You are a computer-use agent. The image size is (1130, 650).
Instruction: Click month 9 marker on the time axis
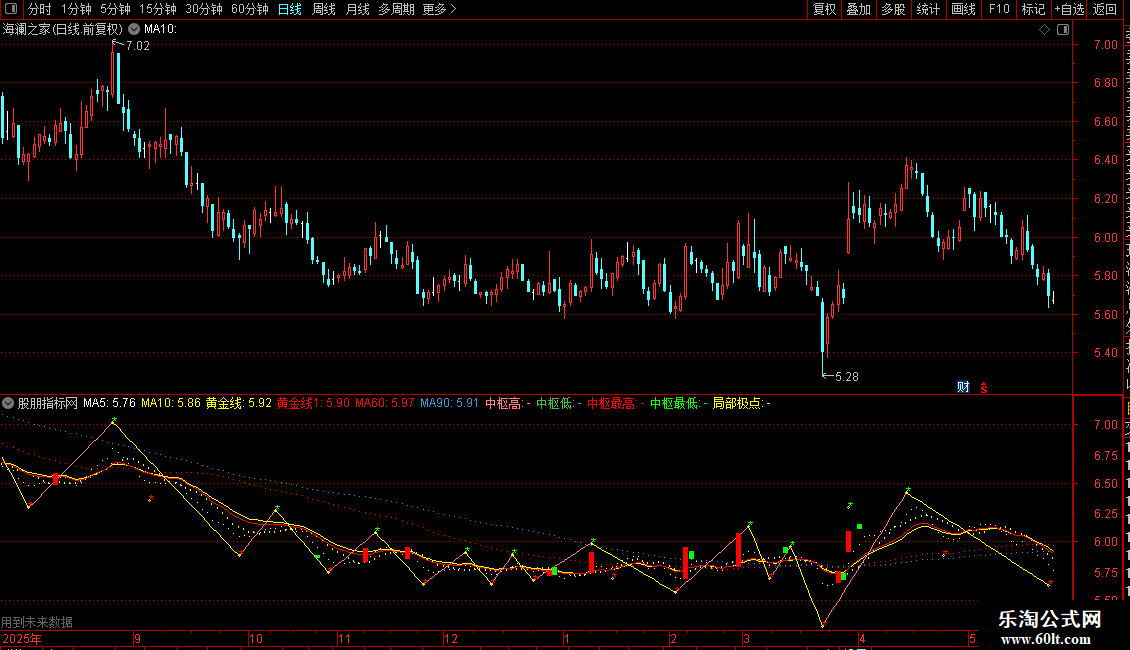[137, 638]
